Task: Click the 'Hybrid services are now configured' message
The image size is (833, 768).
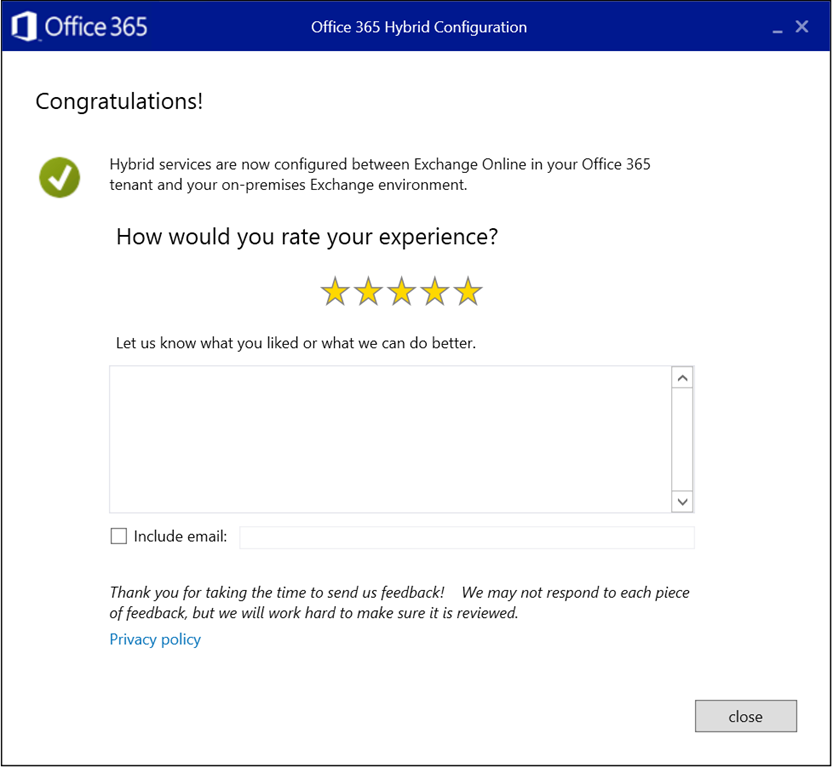Action: [380, 174]
